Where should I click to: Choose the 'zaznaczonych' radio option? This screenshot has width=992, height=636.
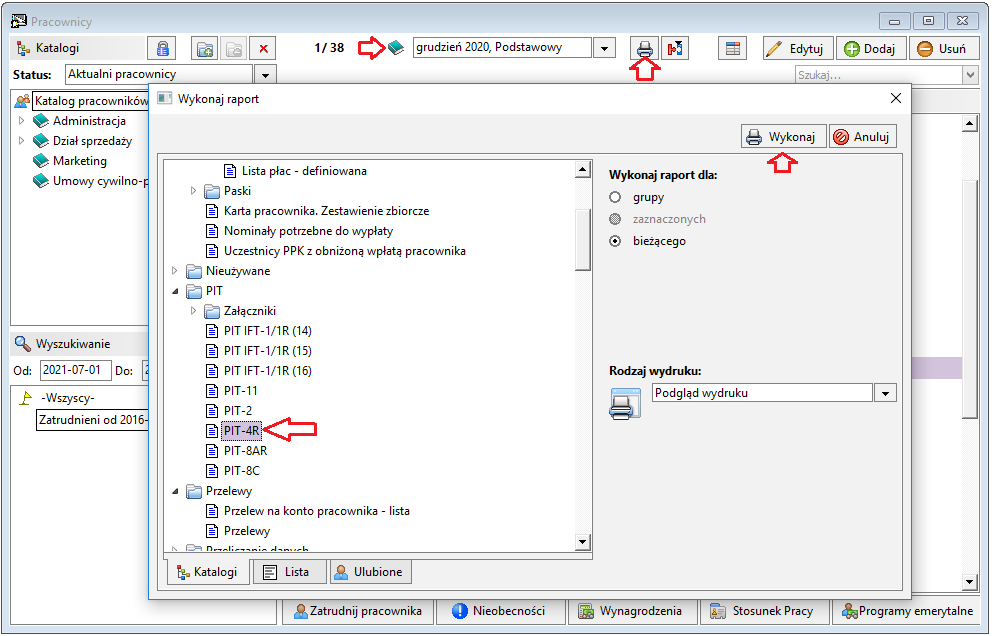[x=616, y=219]
